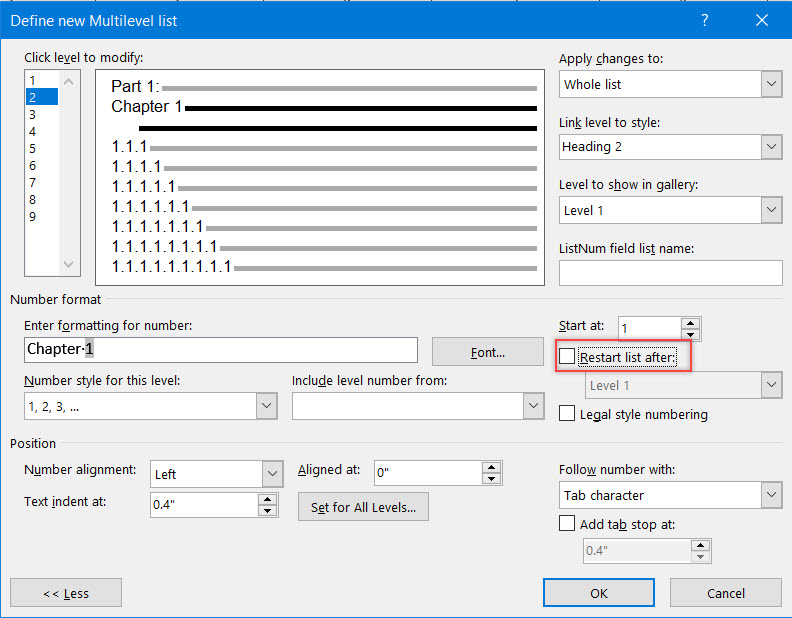The height and width of the screenshot is (618, 792).
Task: Select level 6 in the level list
Action: point(42,166)
